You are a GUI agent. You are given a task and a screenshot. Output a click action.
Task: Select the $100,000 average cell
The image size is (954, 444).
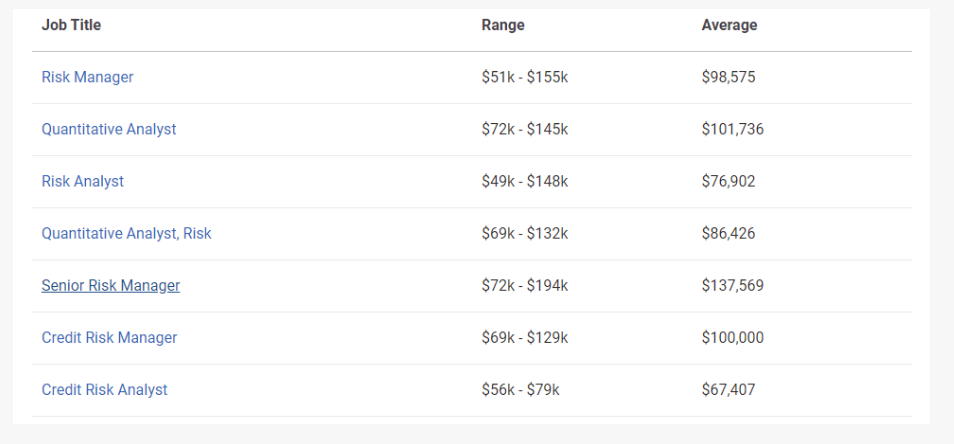click(732, 337)
